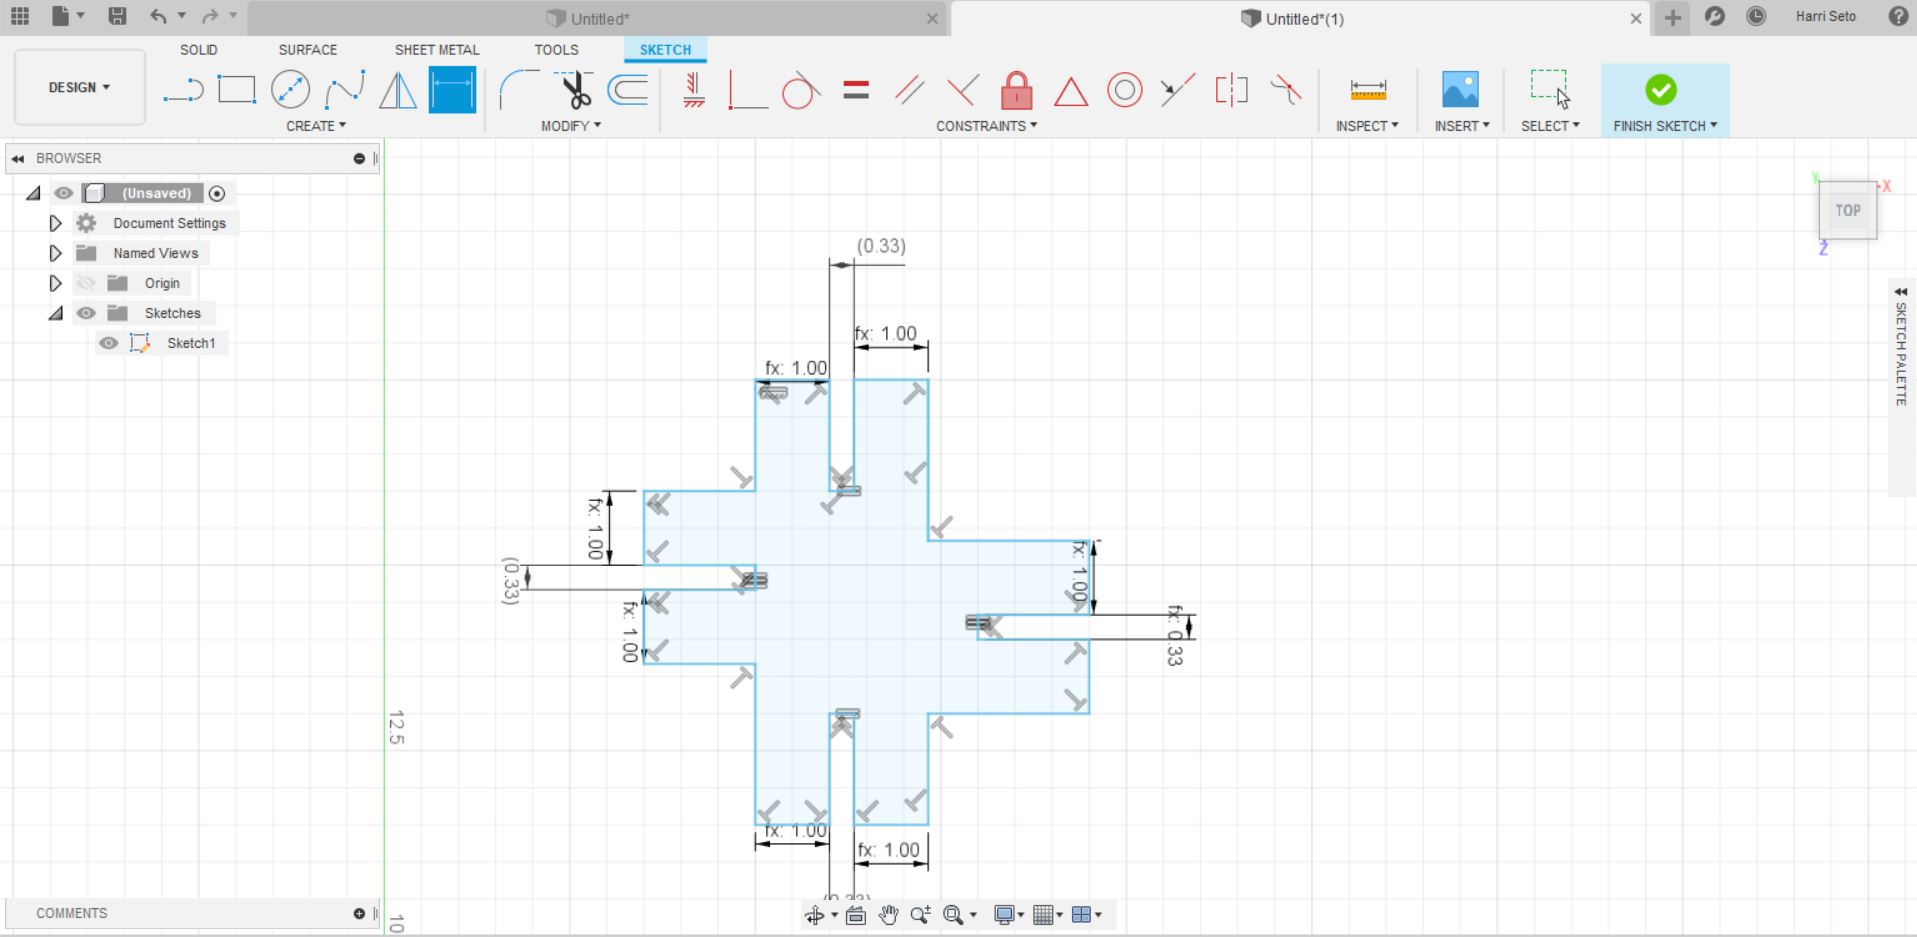Open the INSPECT dropdown menu
This screenshot has height=937, width=1917.
coord(1367,126)
